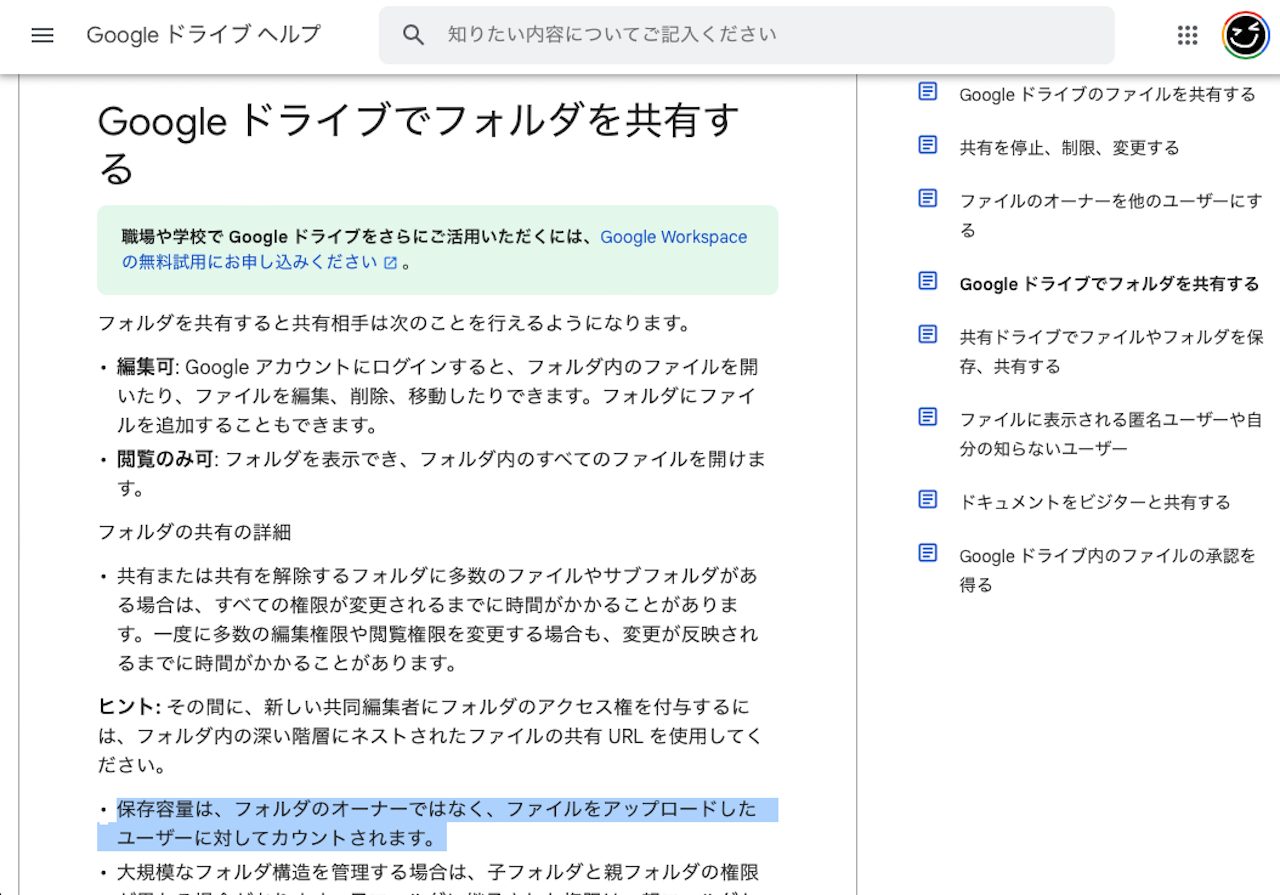Image resolution: width=1280 pixels, height=895 pixels.
Task: Click the フォルダの共有の詳細 subheading
Action: click(x=194, y=532)
